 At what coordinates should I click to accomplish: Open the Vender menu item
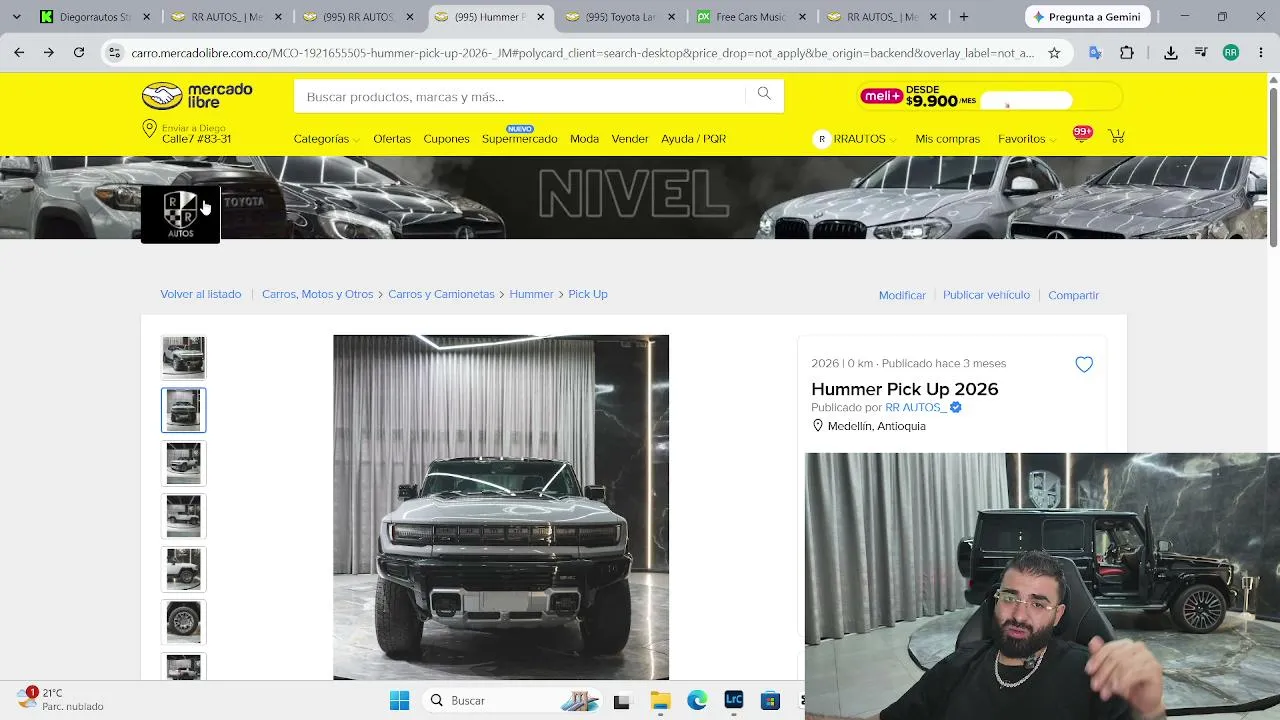coord(630,139)
